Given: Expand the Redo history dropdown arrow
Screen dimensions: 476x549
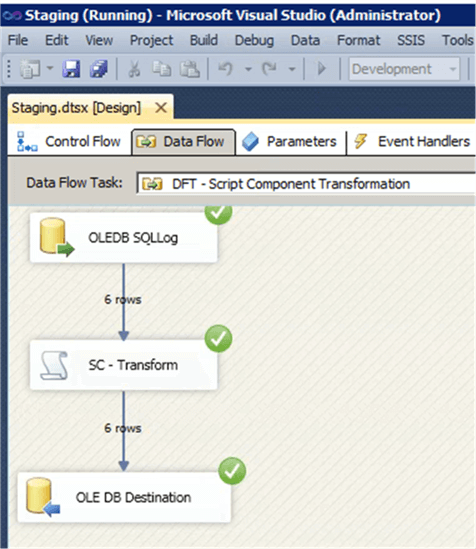Looking at the screenshot, I should point(292,69).
